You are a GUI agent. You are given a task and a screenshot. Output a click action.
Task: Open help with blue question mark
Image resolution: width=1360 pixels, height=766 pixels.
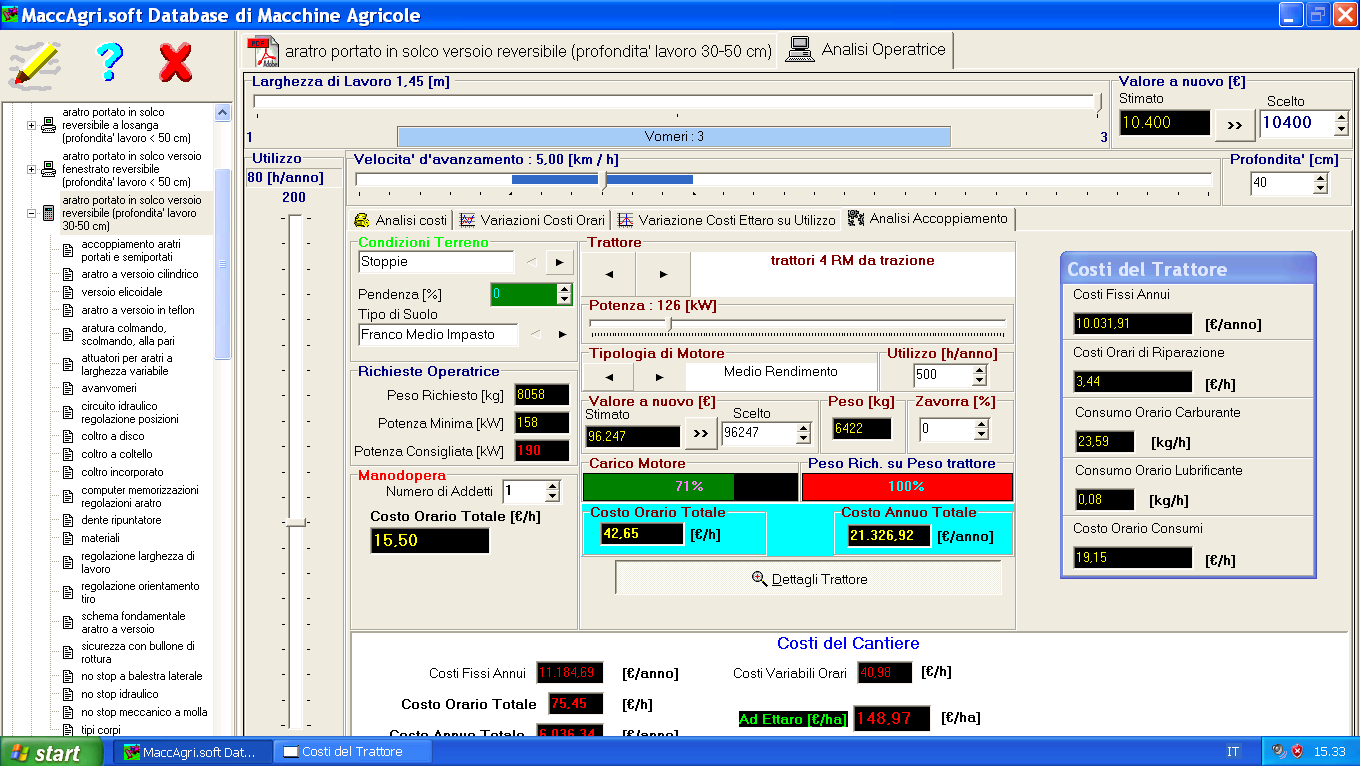110,63
